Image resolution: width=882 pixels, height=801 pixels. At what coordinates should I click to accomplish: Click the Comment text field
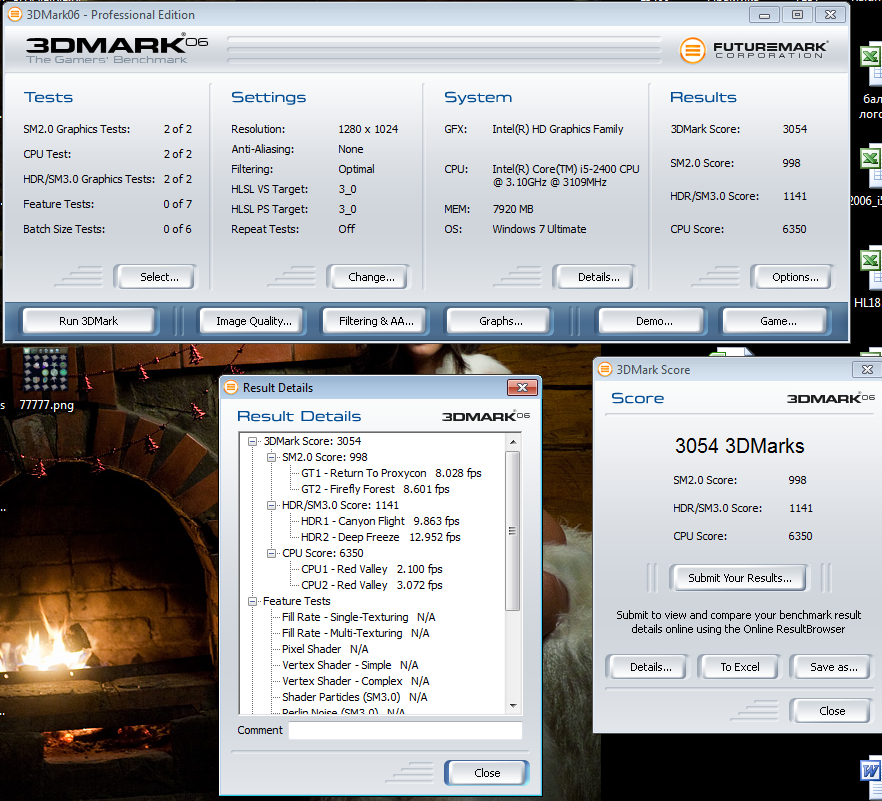click(405, 730)
